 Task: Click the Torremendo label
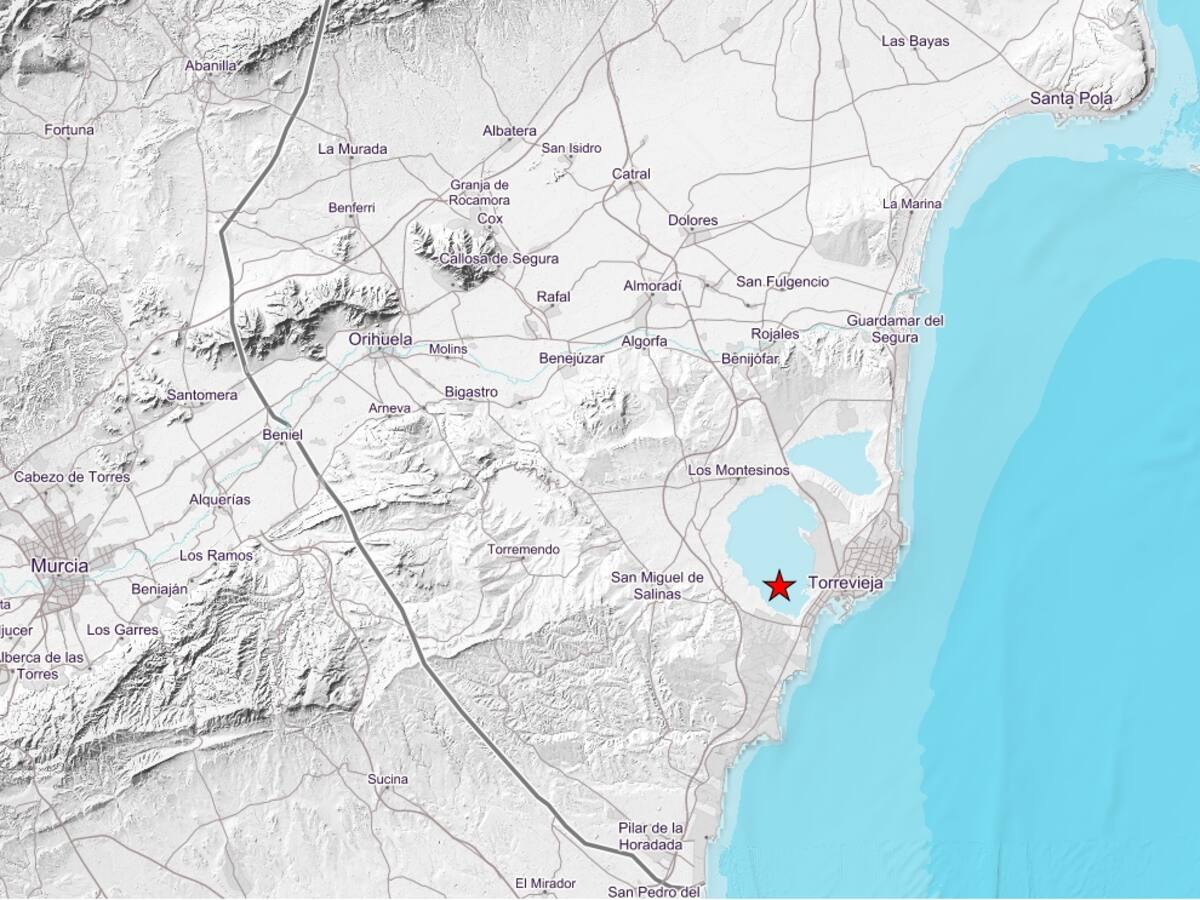[523, 550]
